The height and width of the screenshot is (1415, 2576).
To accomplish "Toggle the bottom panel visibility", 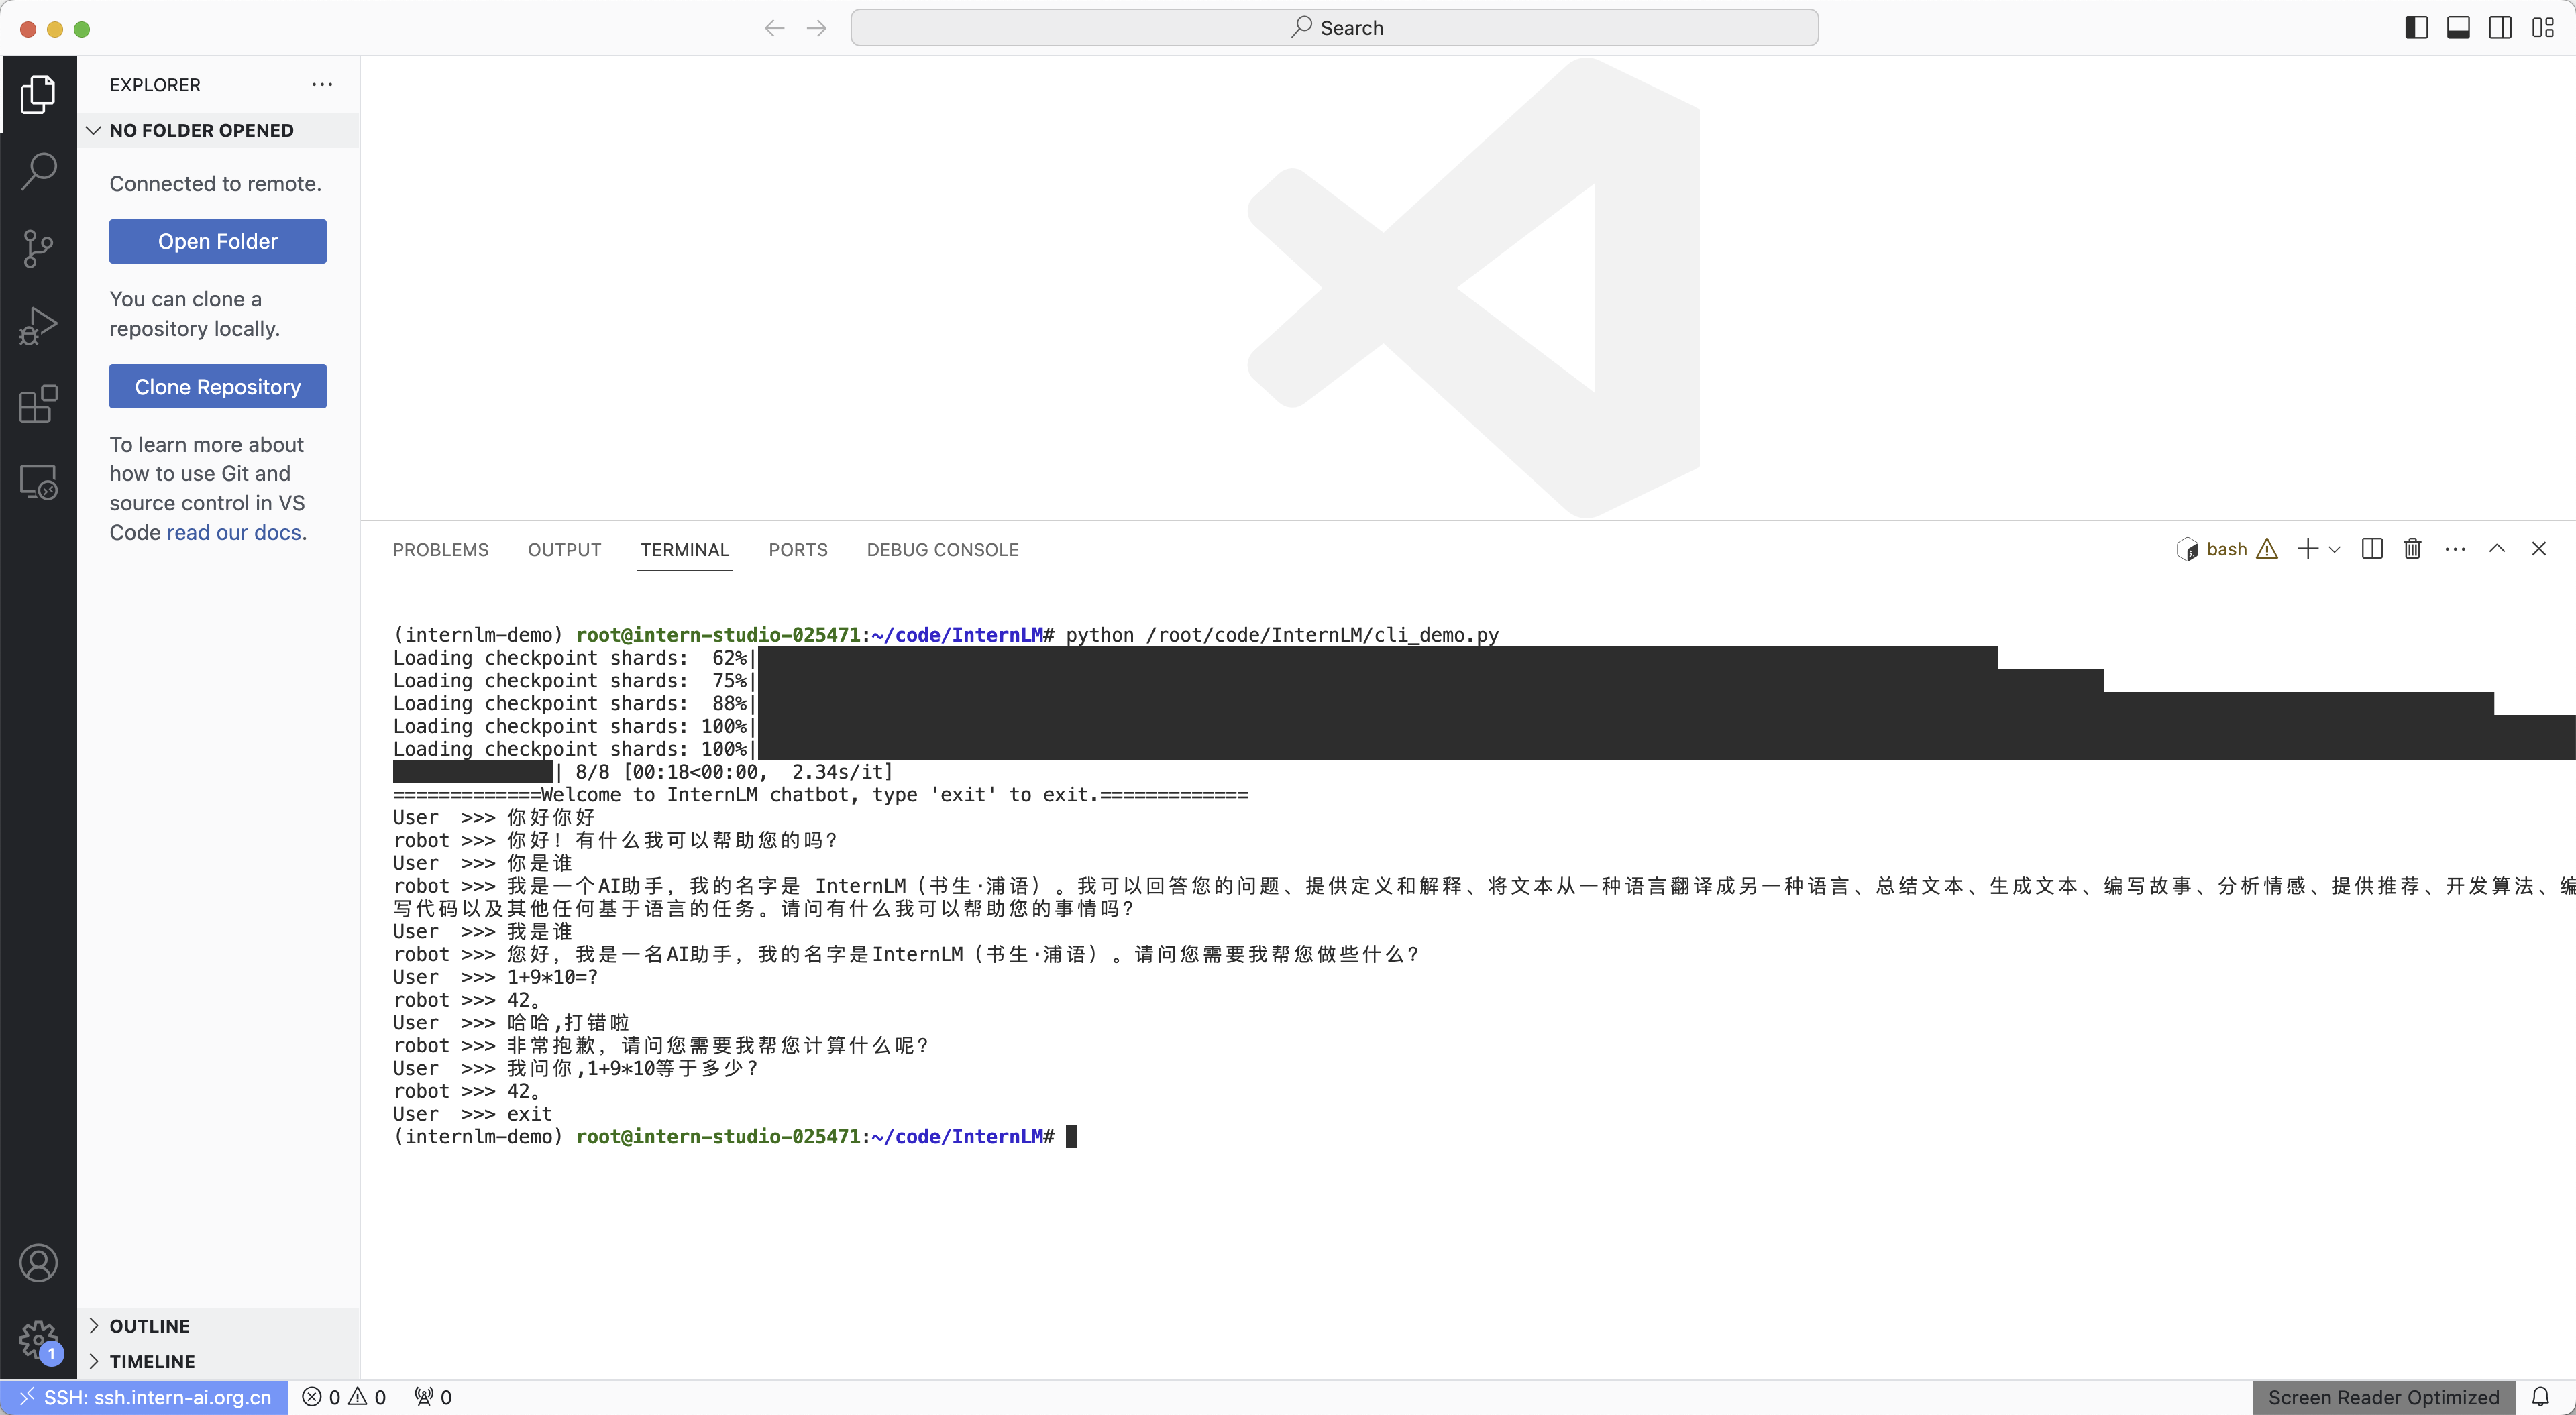I will [2458, 28].
